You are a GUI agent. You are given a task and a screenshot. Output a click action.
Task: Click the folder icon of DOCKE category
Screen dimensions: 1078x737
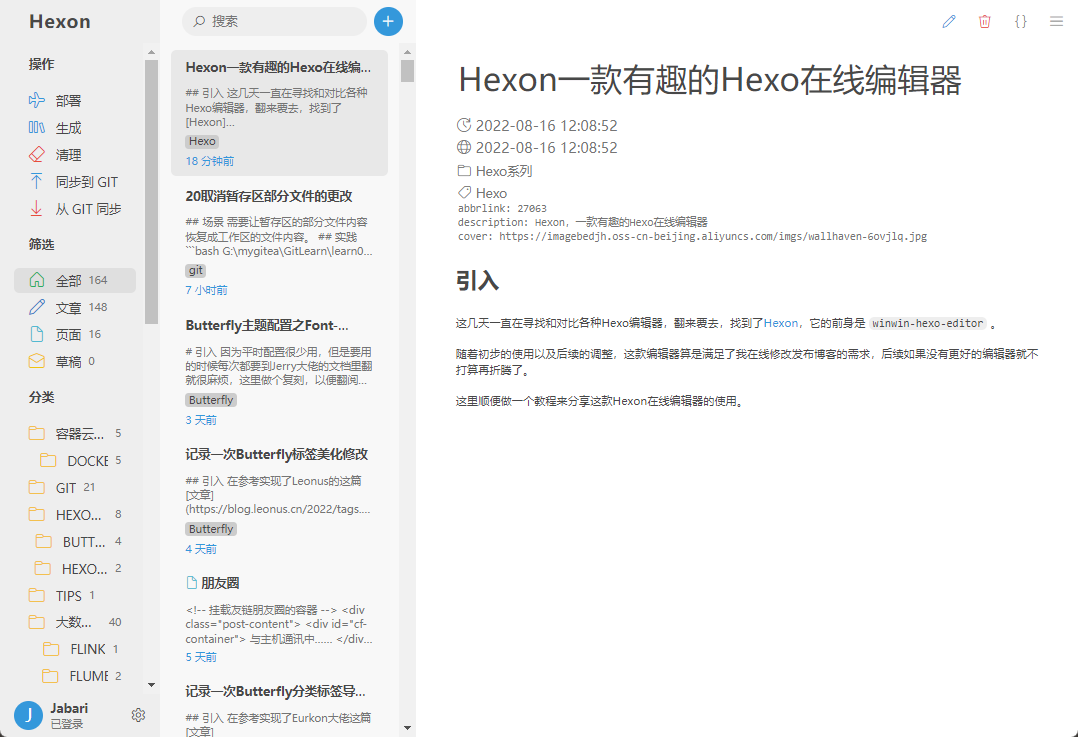point(48,461)
